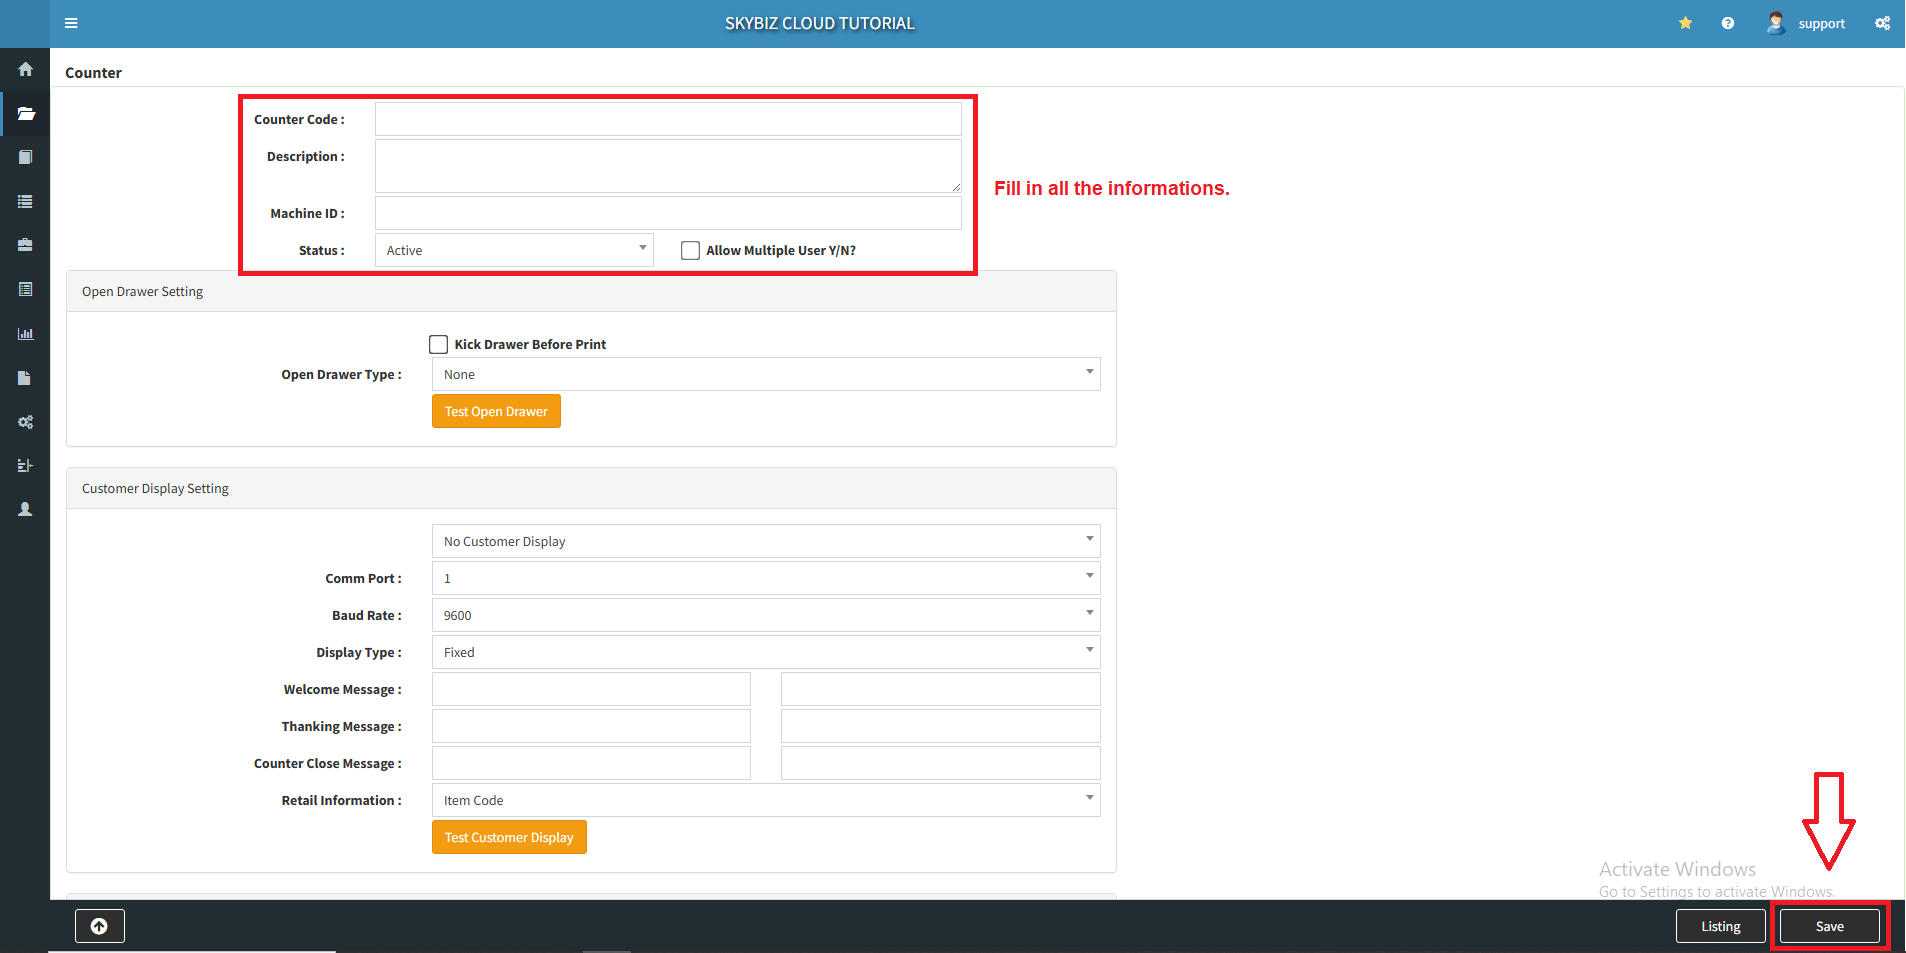
Task: Open the Status dropdown showing Active
Action: pyautogui.click(x=514, y=250)
